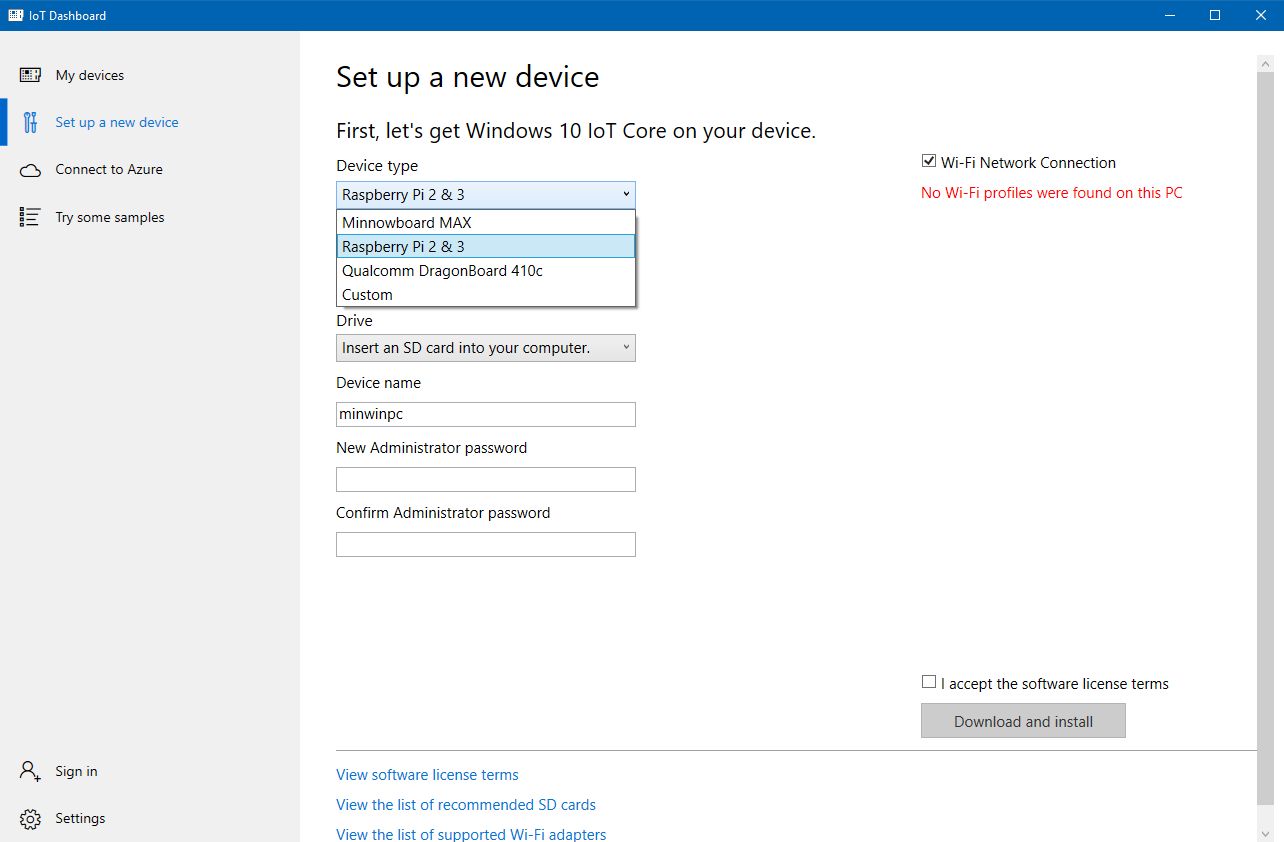Click the Device name text field
This screenshot has height=842, width=1284.
(x=486, y=414)
